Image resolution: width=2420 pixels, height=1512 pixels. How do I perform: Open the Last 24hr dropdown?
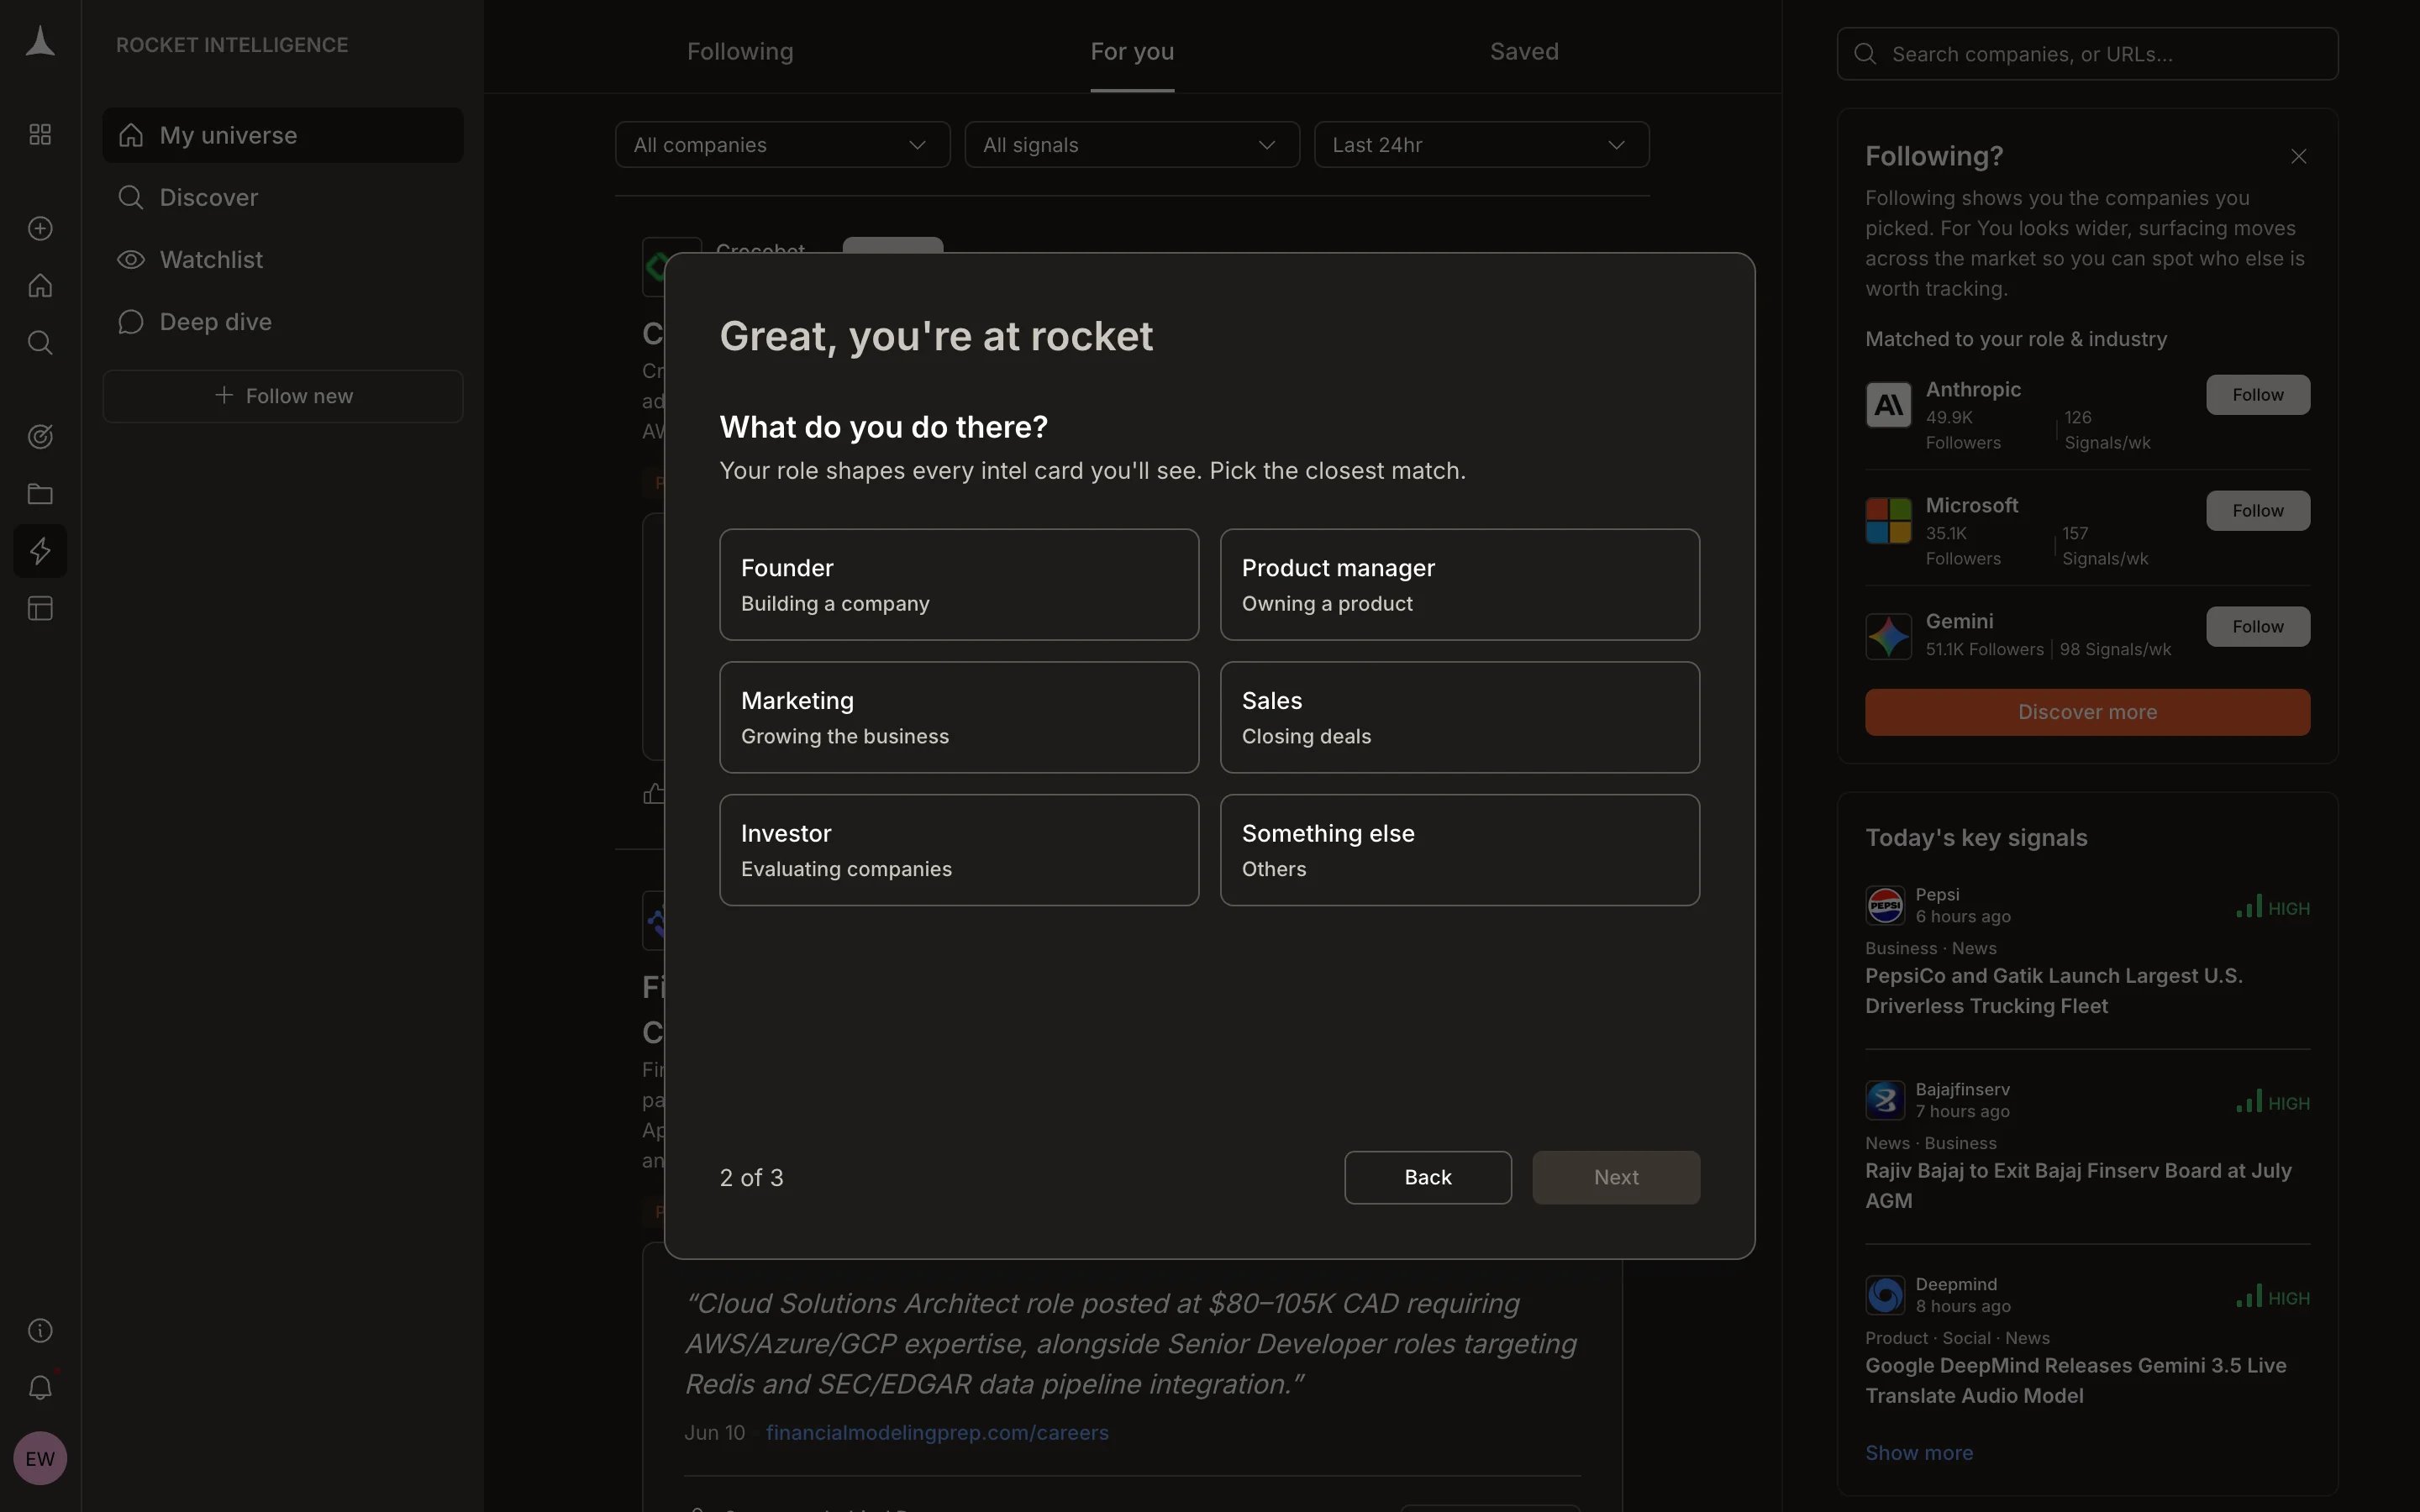click(1481, 145)
